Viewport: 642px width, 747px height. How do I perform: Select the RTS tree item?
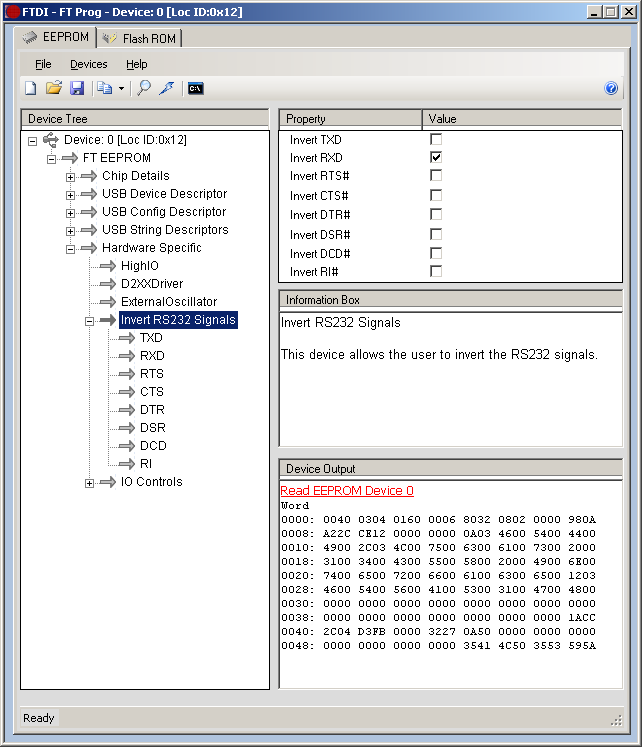point(151,374)
